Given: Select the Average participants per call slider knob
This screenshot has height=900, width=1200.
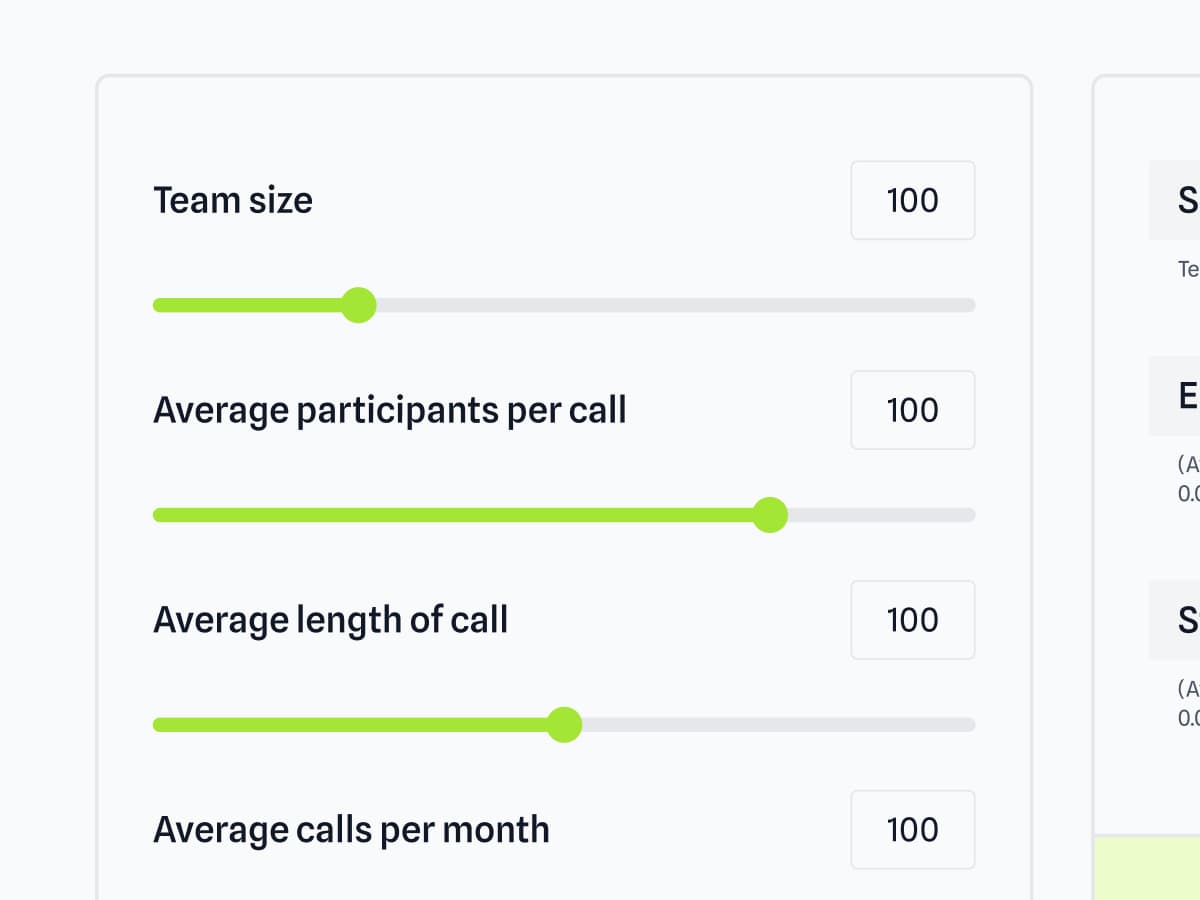Looking at the screenshot, I should coord(769,515).
